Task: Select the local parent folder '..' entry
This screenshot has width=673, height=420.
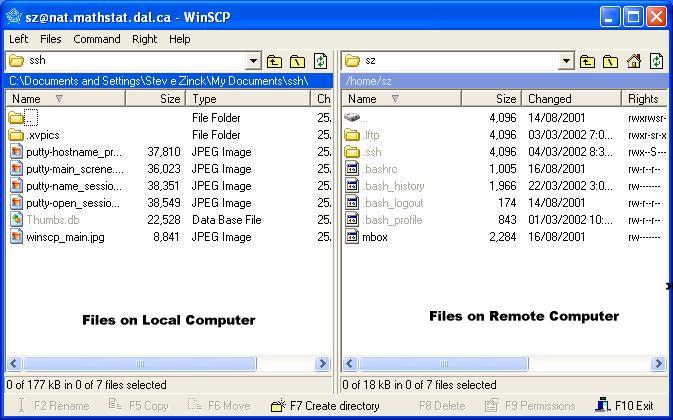Action: (31, 118)
